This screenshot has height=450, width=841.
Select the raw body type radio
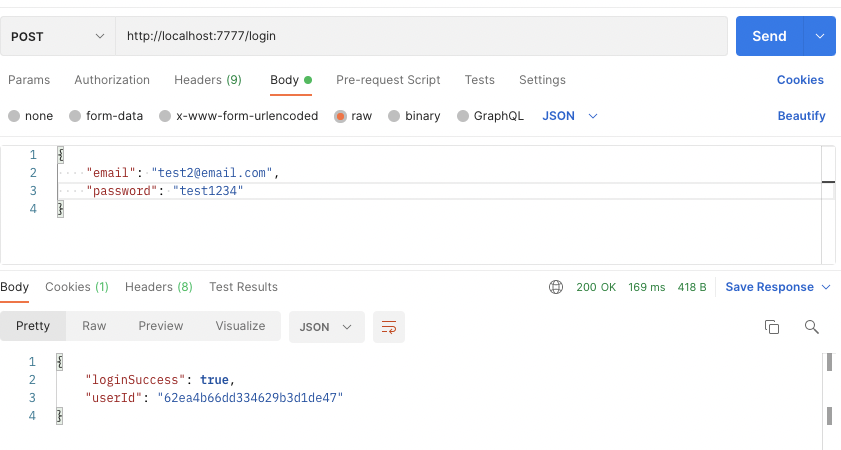[x=341, y=116]
